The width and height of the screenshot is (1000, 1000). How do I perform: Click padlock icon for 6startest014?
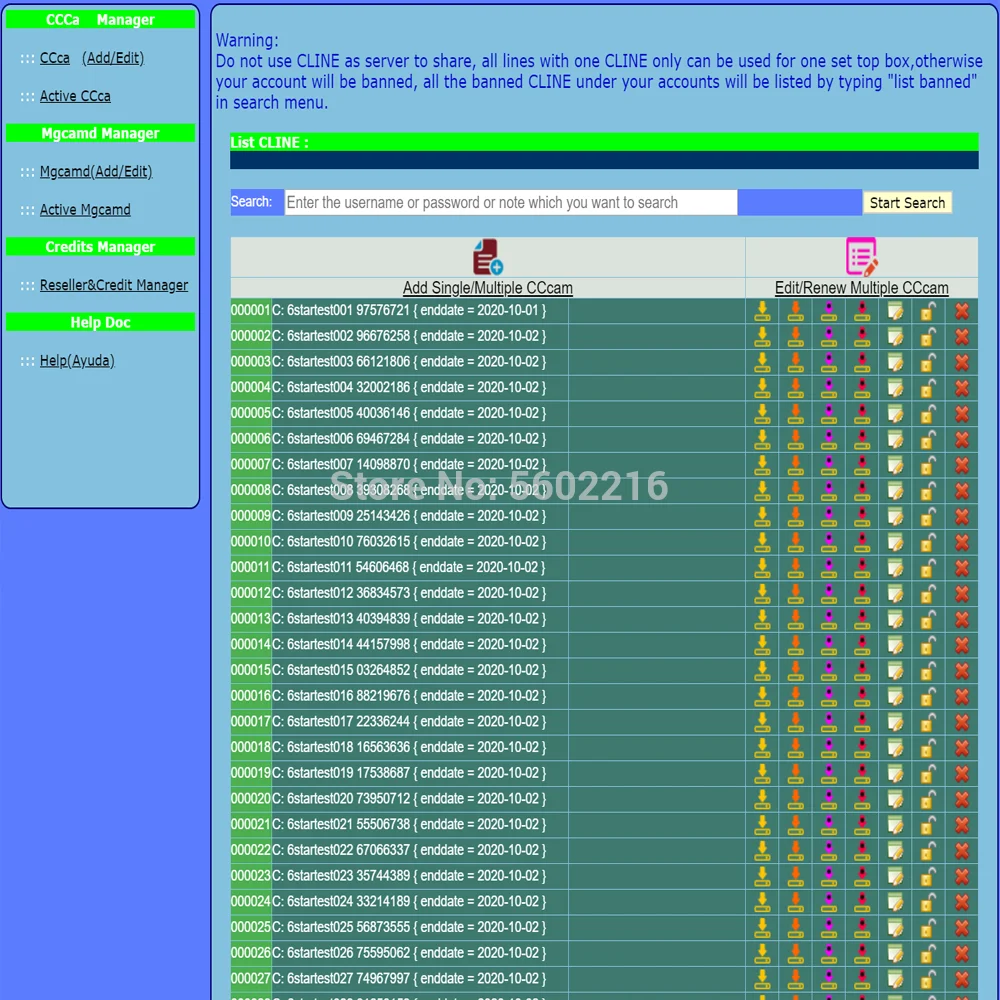928,644
